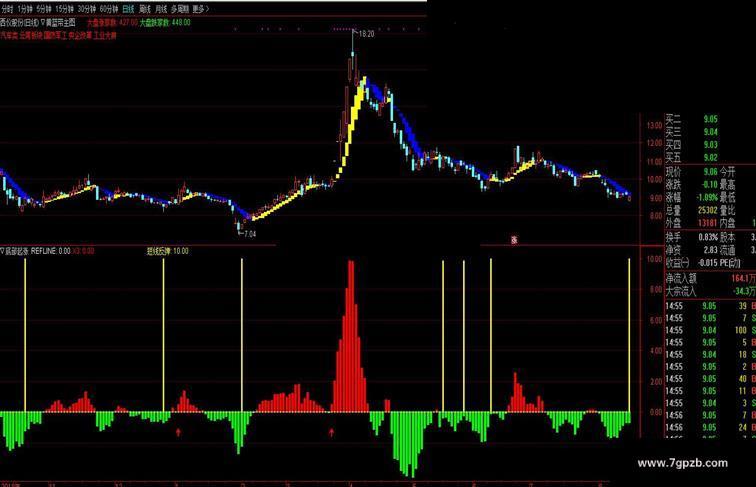Click the 外盘 13181 quote field
Viewport: 756px width, 487px height.
(x=692, y=223)
